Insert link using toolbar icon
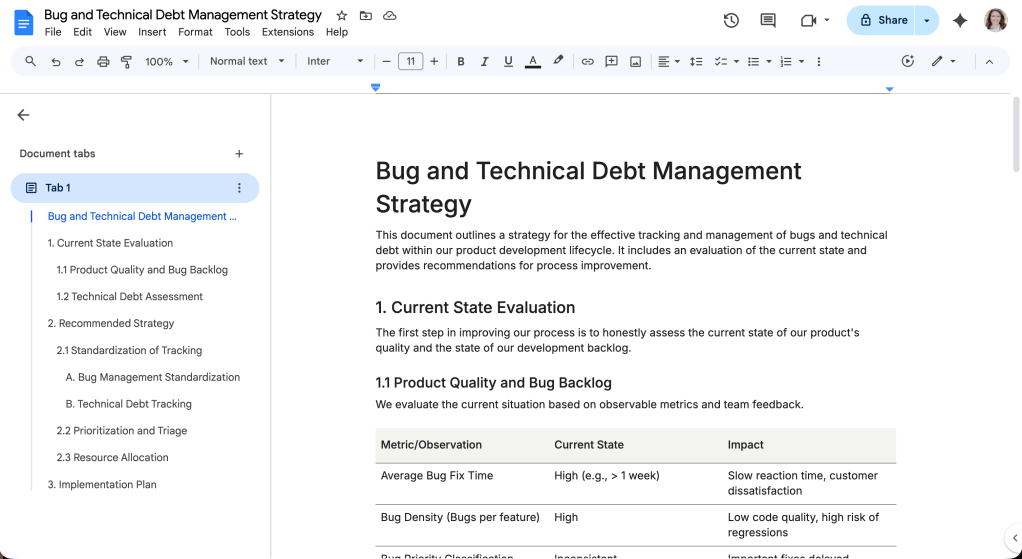The width and height of the screenshot is (1022, 559). click(587, 61)
